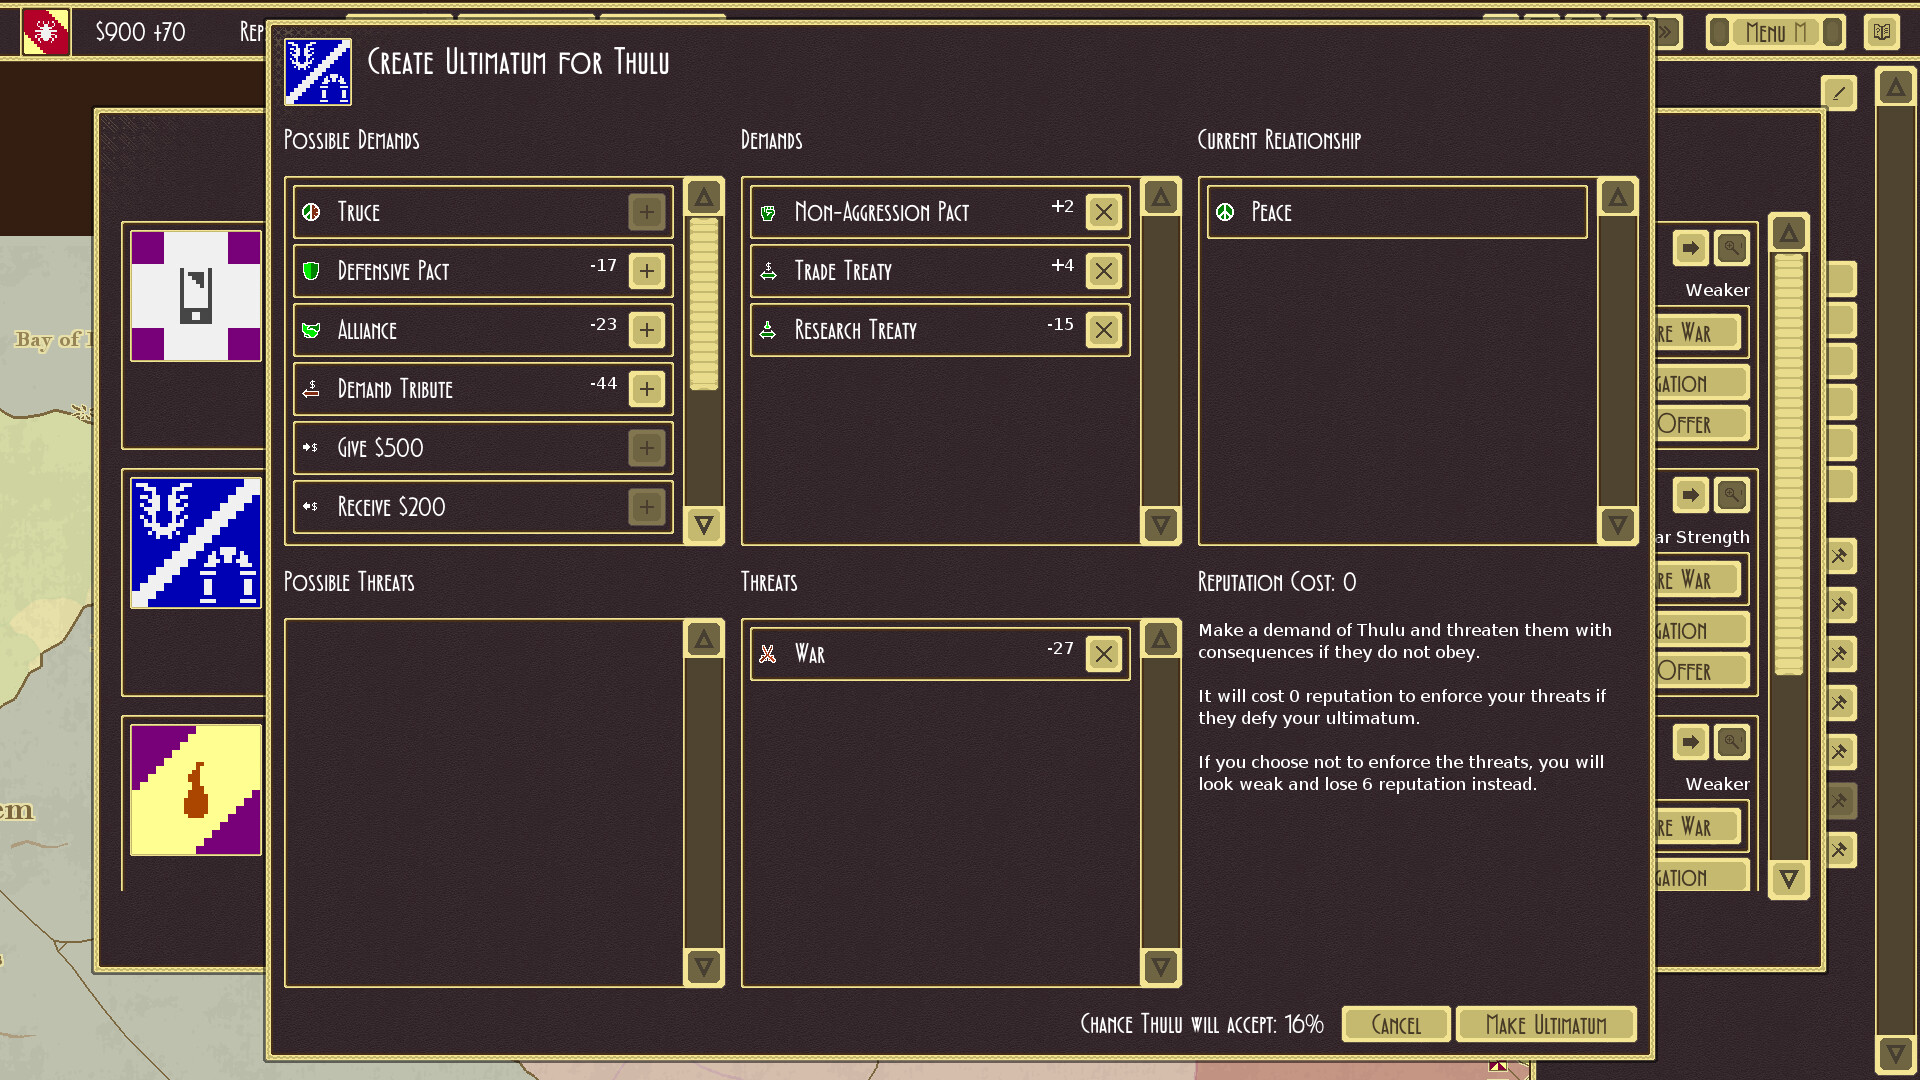Click the purple-and-white faction flag thumbnail on left
Viewport: 1920px width, 1080px height.
[194, 295]
